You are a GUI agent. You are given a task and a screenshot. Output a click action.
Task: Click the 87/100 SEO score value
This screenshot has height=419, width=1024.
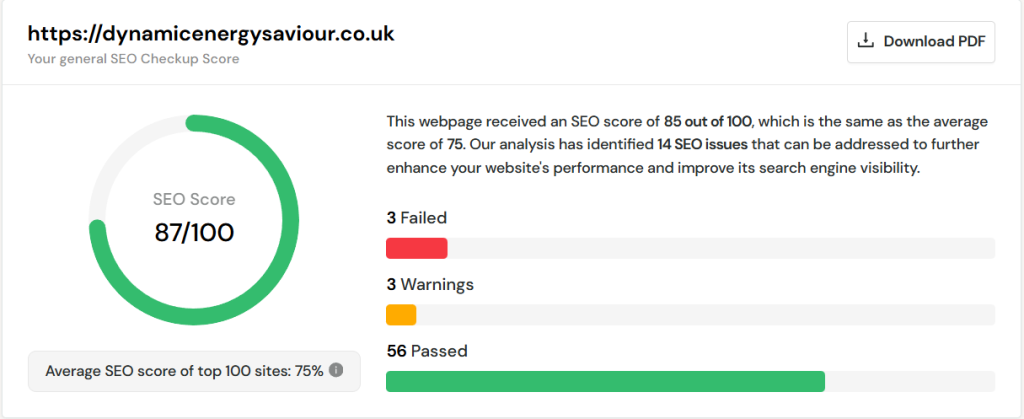194,232
